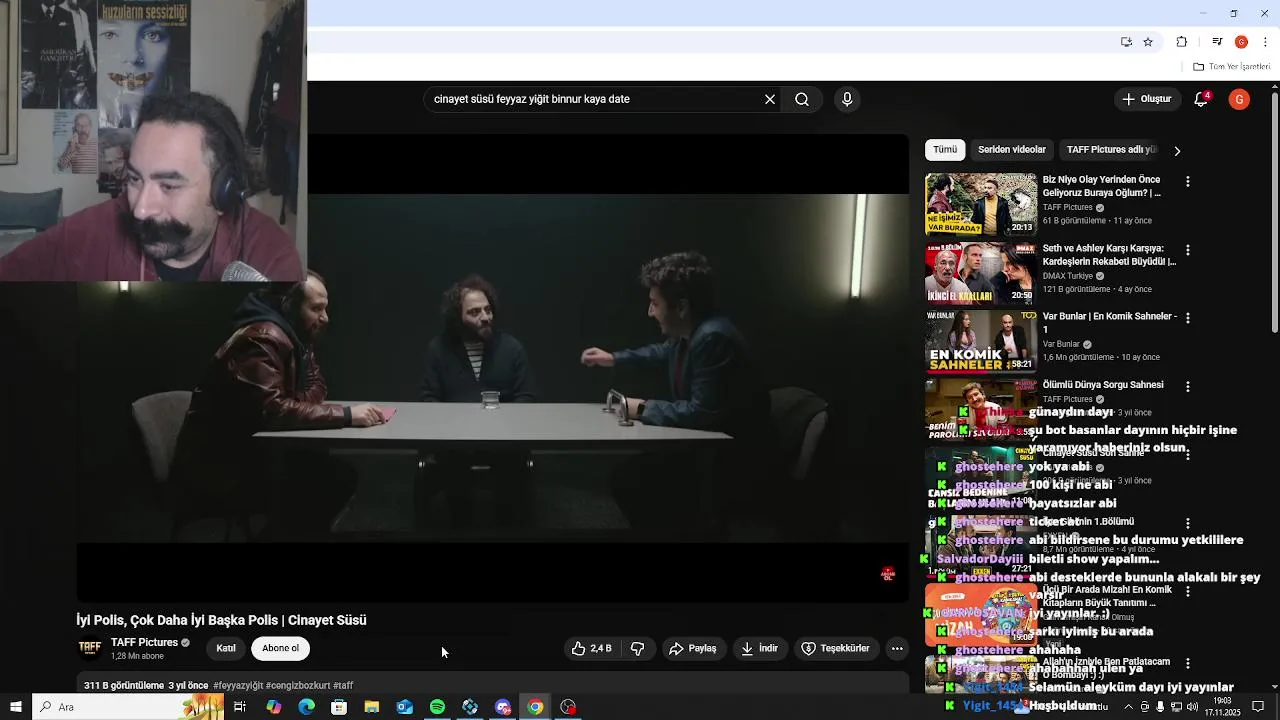Screen dimensions: 1280x720
Task: Open the Chrome media control icon
Action: (x=1217, y=42)
